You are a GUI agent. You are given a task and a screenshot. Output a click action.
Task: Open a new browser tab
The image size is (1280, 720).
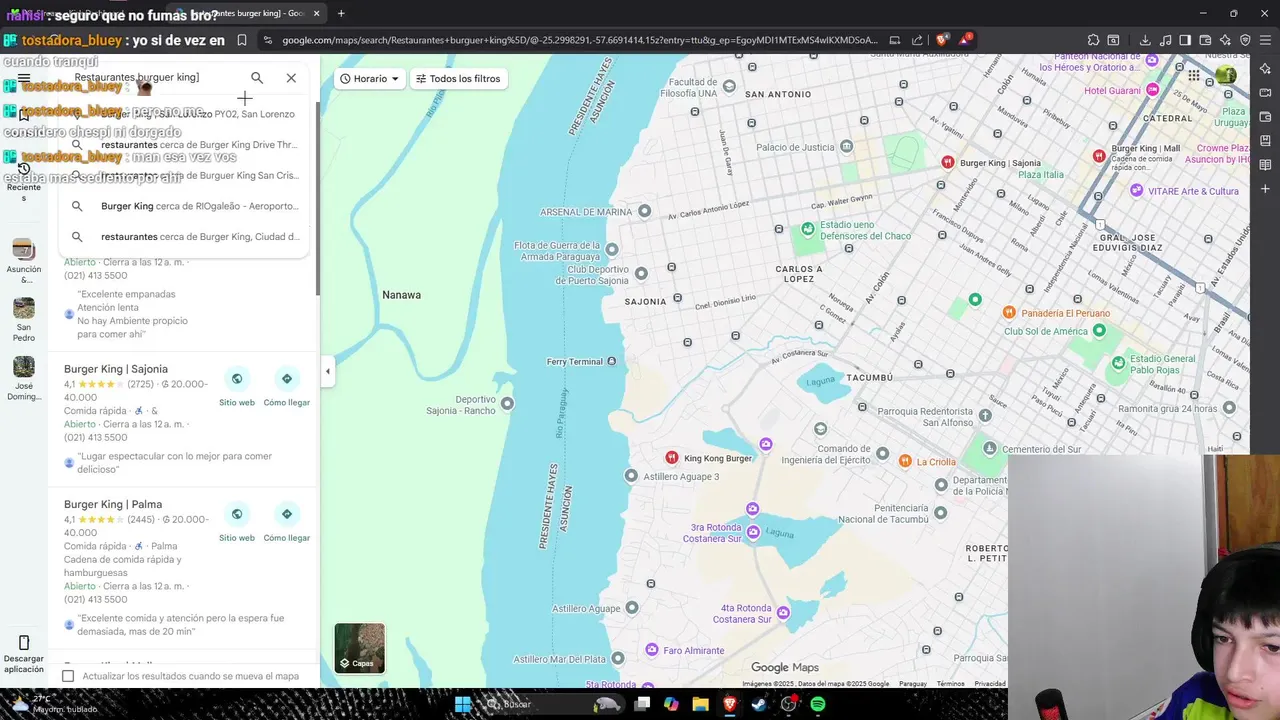[x=341, y=13]
